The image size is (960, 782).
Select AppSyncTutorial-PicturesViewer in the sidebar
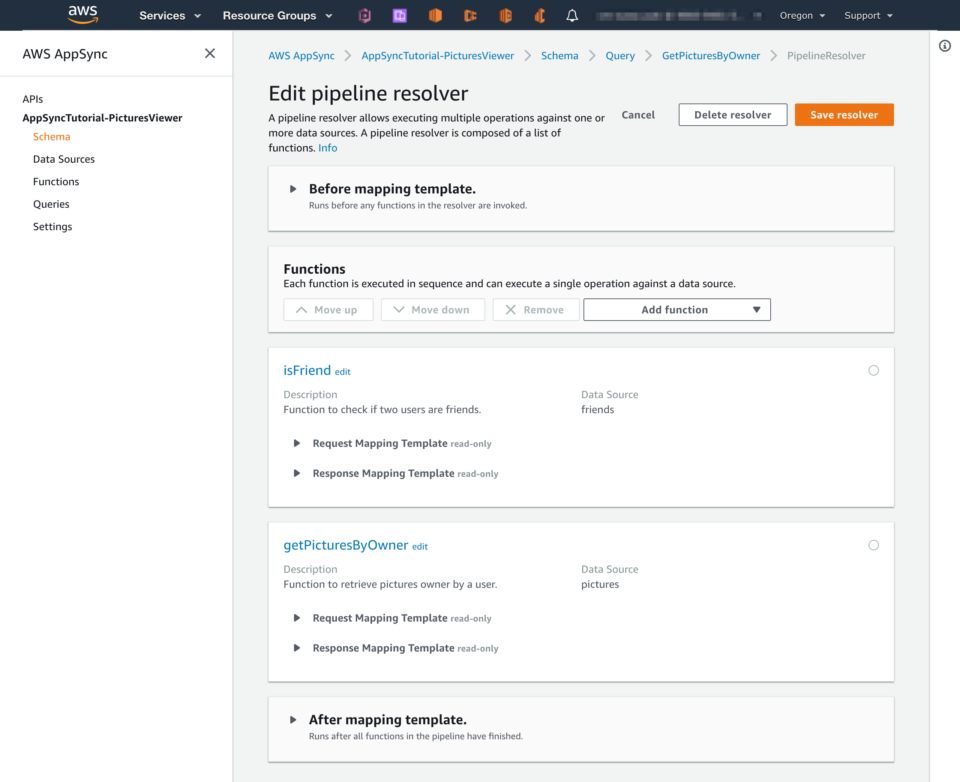coord(102,118)
